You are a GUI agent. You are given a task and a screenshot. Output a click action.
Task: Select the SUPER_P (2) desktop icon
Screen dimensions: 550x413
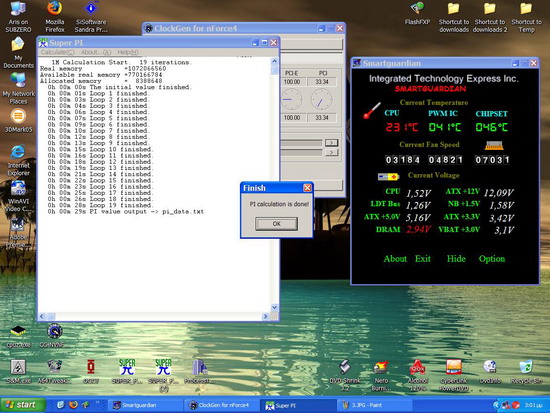tap(163, 375)
